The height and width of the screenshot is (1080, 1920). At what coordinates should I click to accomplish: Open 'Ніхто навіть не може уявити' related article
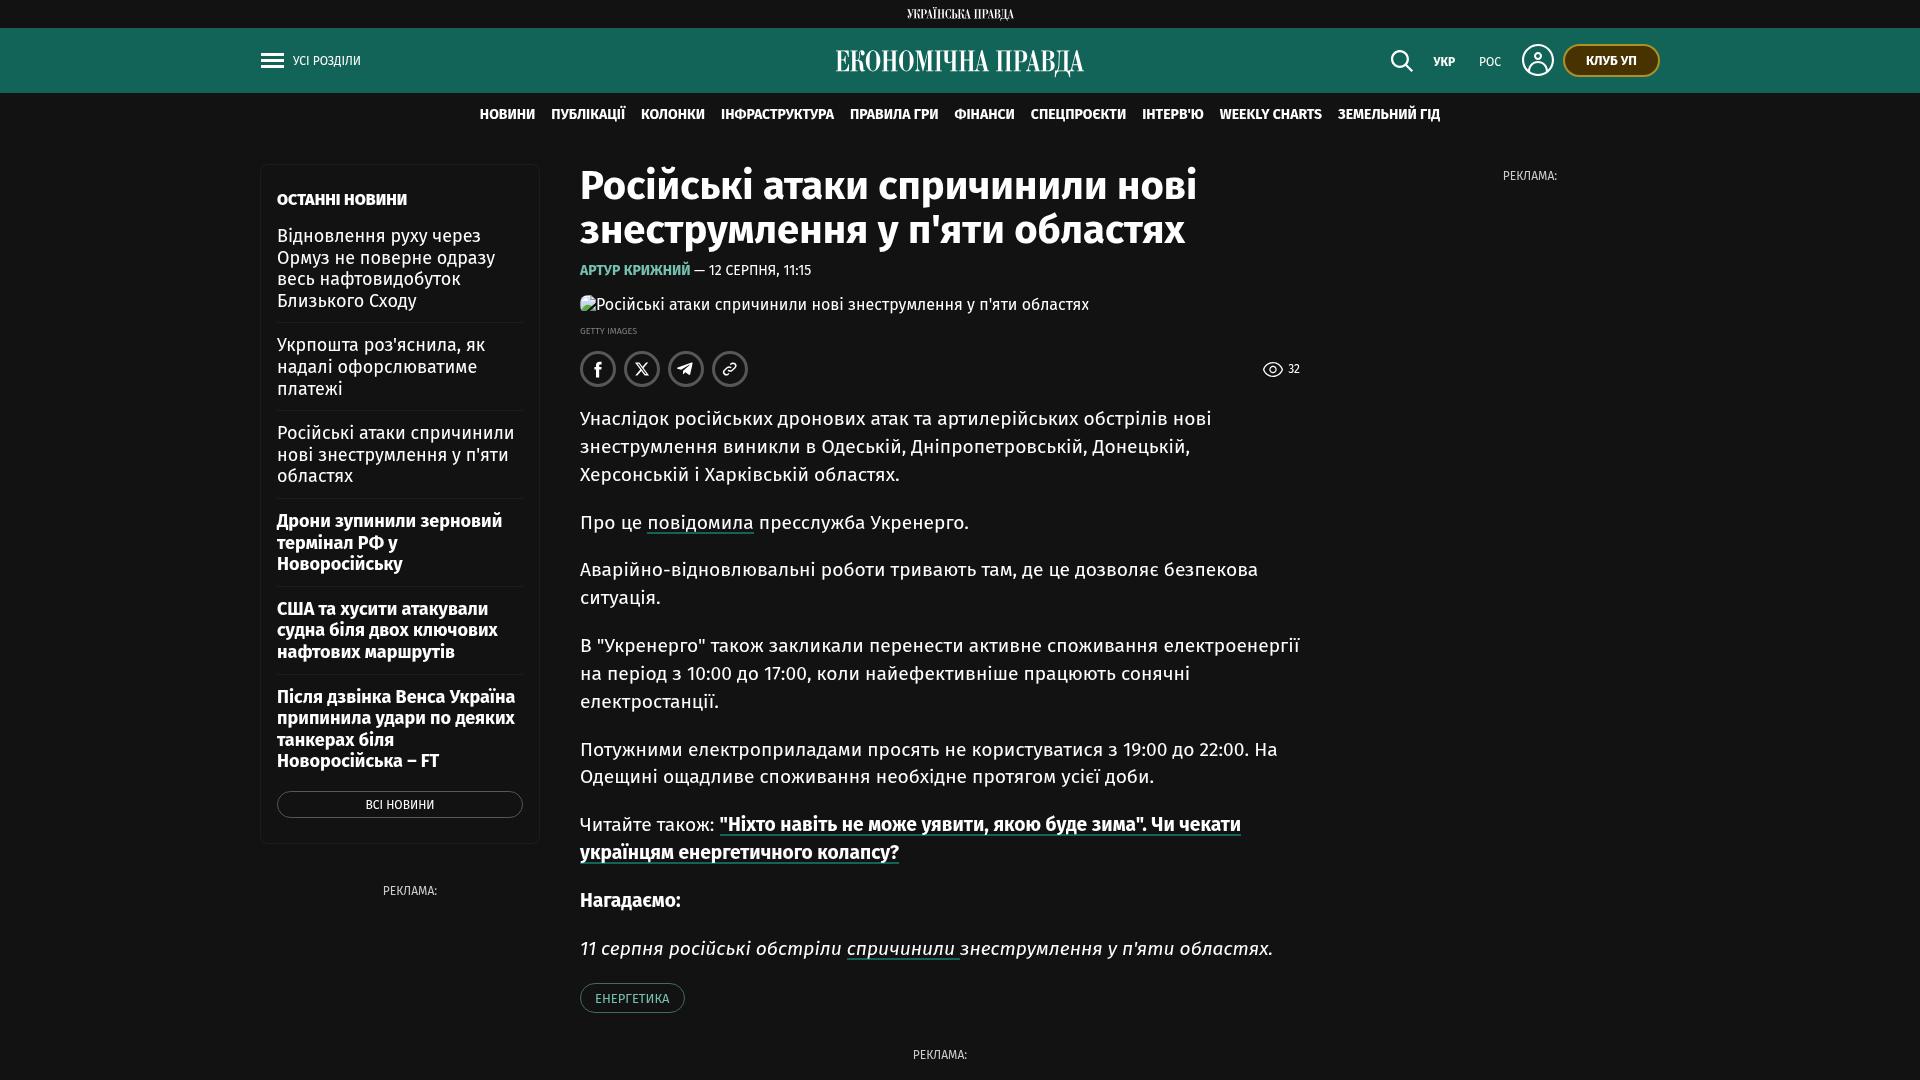(910, 839)
